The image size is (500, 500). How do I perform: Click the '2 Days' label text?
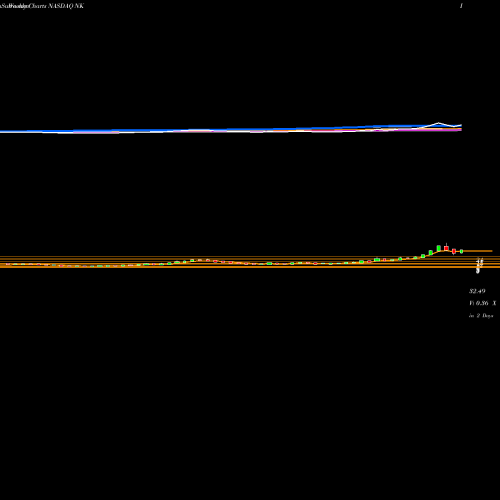click(x=485, y=315)
